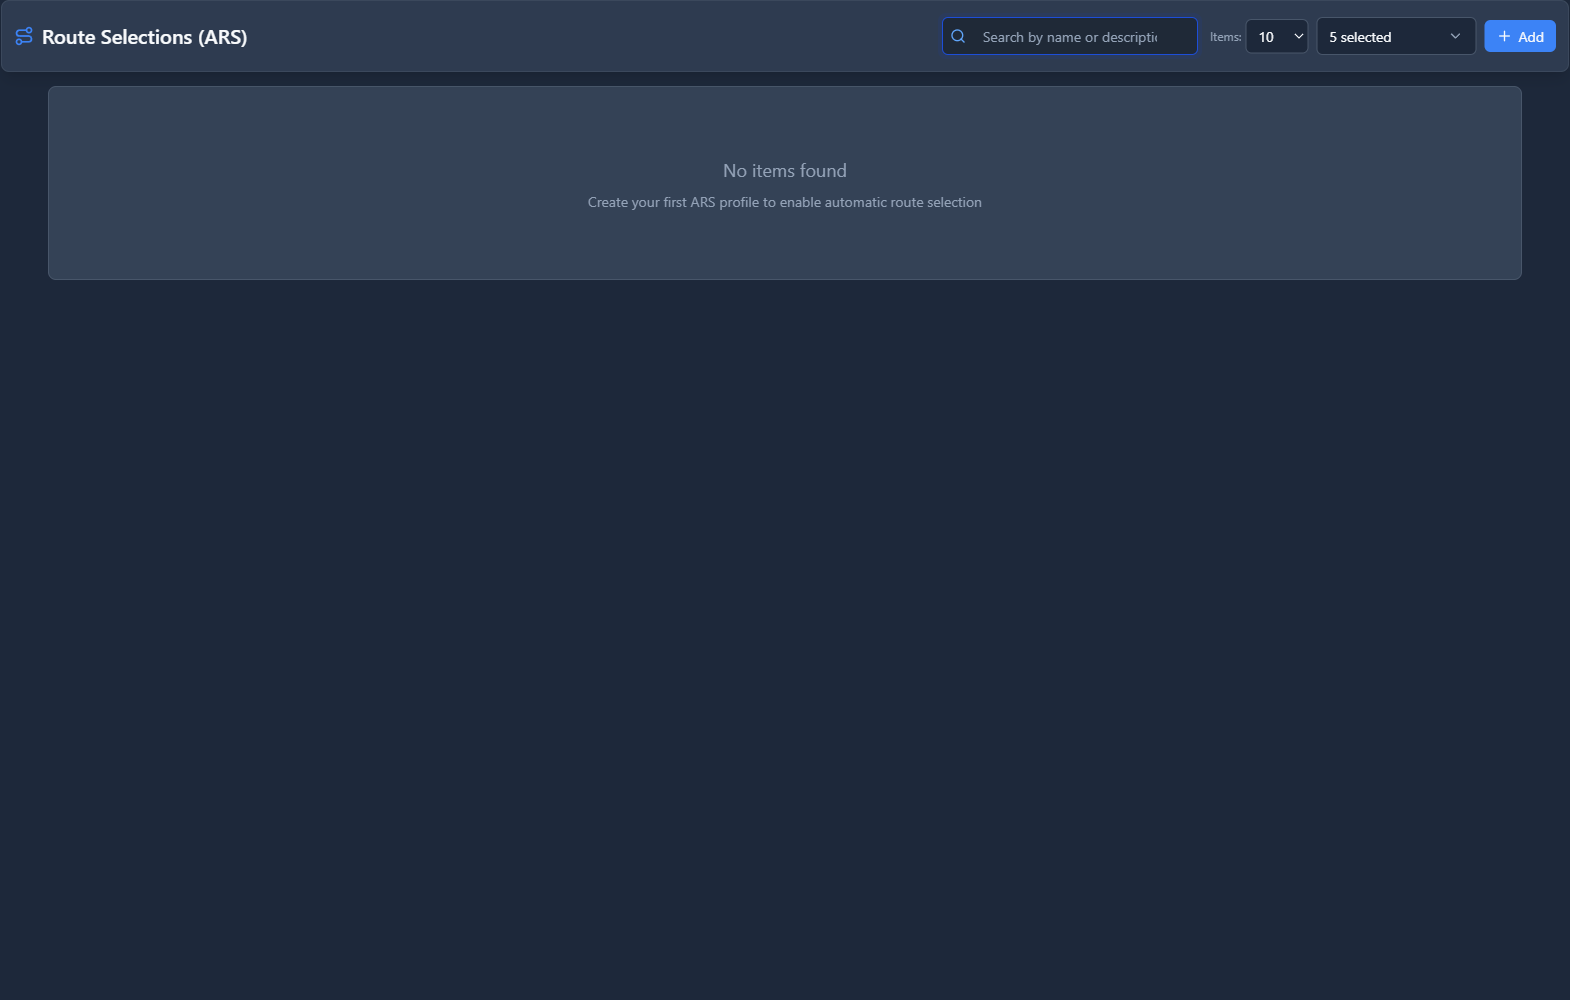Click the '5 selected' text
The height and width of the screenshot is (1000, 1570).
[1360, 37]
